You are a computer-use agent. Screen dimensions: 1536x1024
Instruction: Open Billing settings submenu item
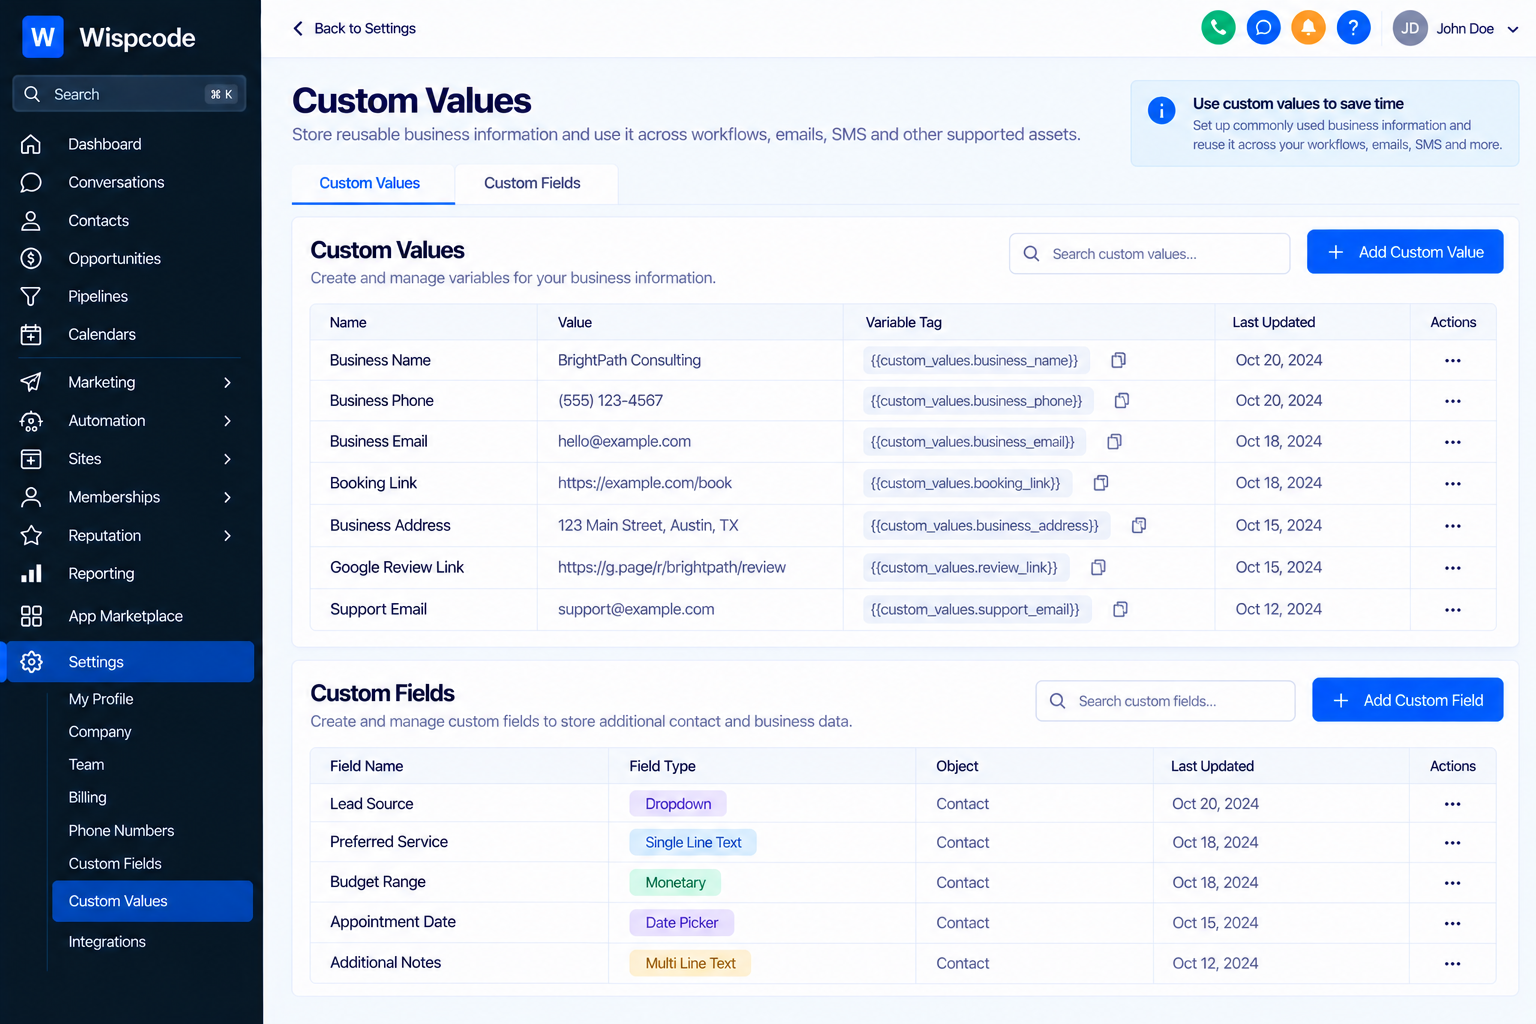click(87, 798)
